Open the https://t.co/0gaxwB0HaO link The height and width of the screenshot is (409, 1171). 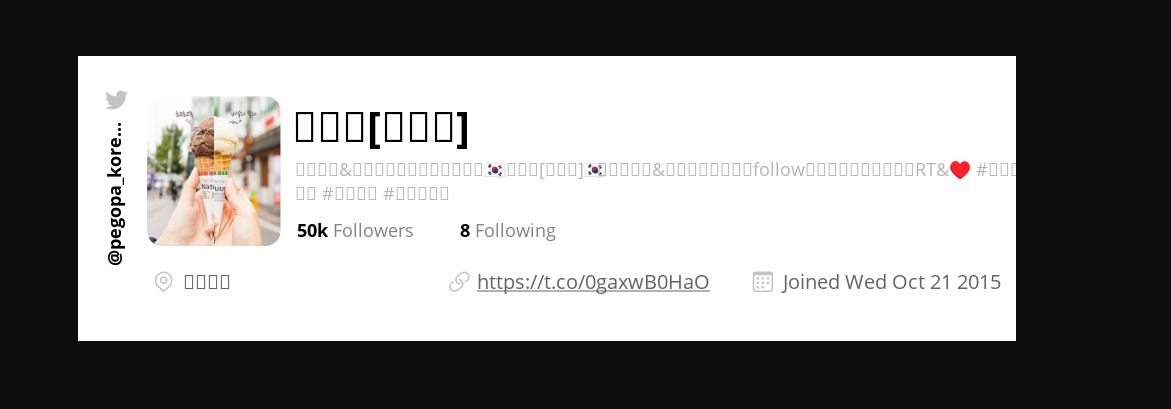(593, 282)
